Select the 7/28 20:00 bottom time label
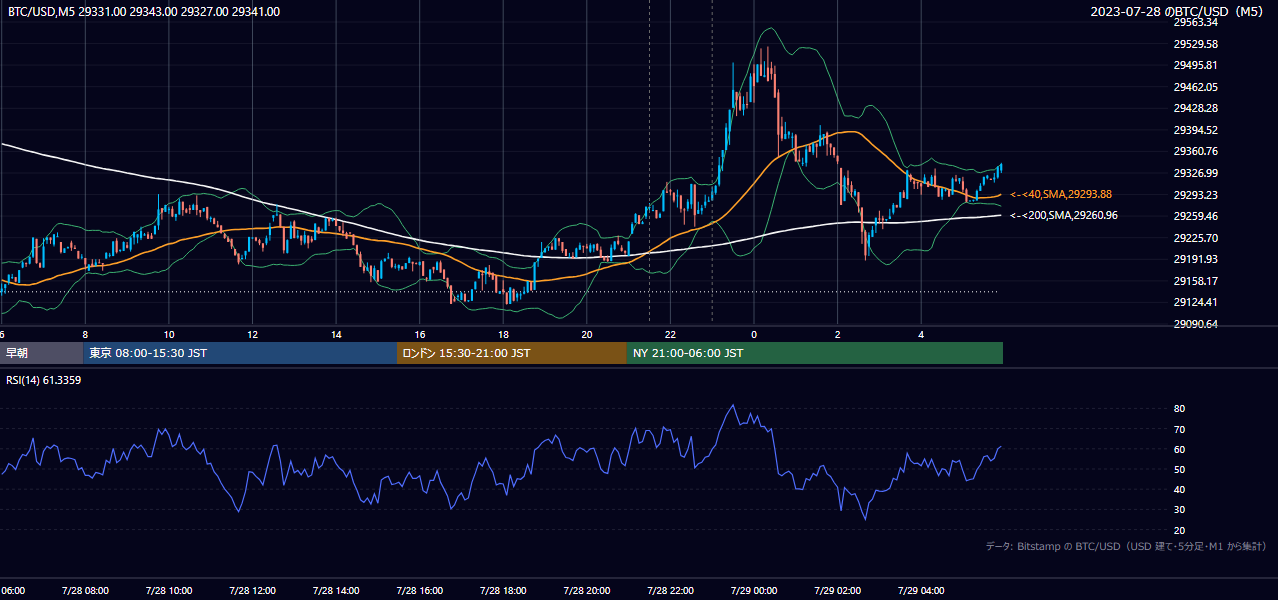The width and height of the screenshot is (1278, 600). (587, 590)
